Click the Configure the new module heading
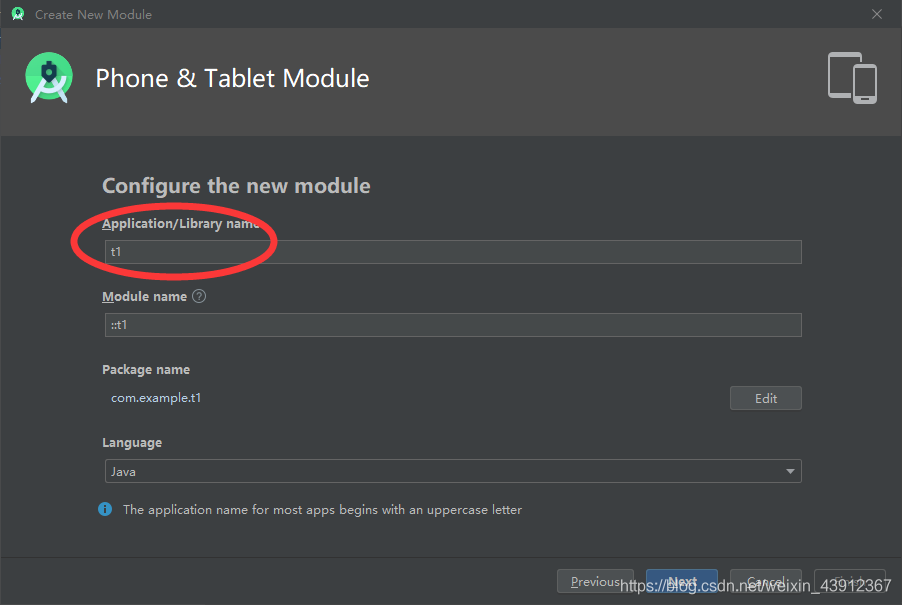 [x=236, y=186]
